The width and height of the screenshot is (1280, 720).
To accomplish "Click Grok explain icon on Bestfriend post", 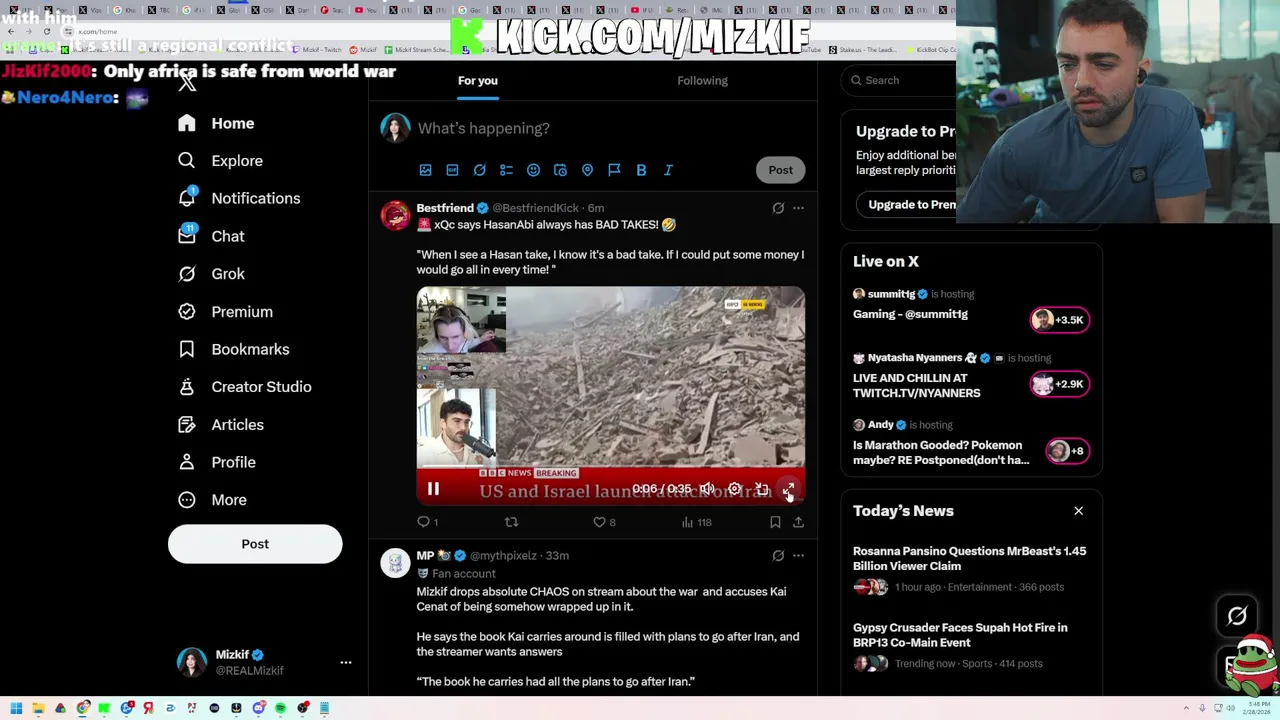I will (x=778, y=208).
